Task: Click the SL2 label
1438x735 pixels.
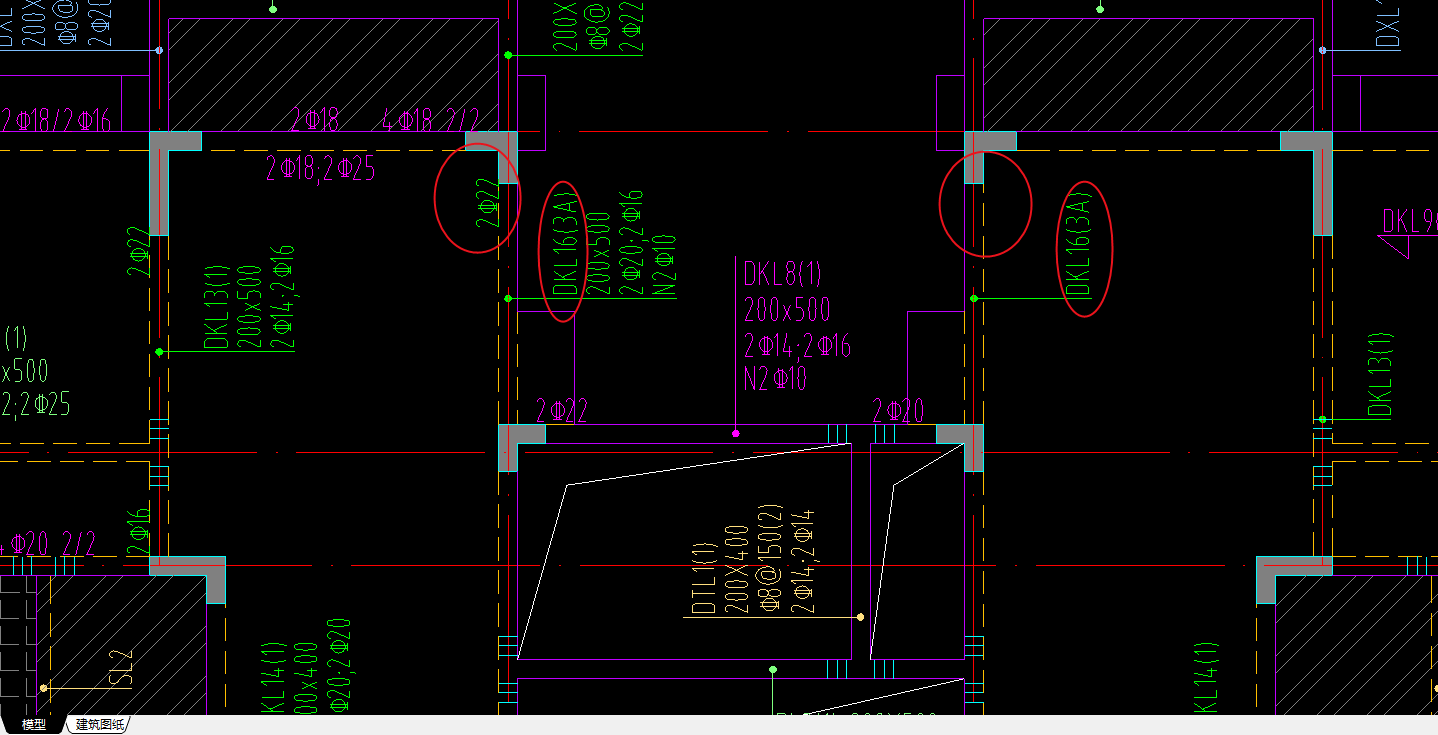Action: click(x=121, y=668)
